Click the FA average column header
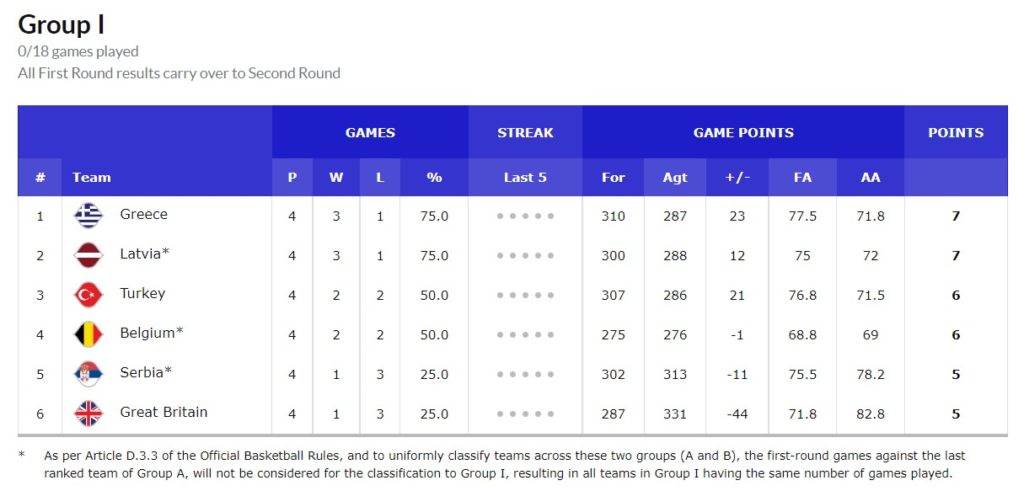This screenshot has width=1024, height=491. tap(803, 178)
